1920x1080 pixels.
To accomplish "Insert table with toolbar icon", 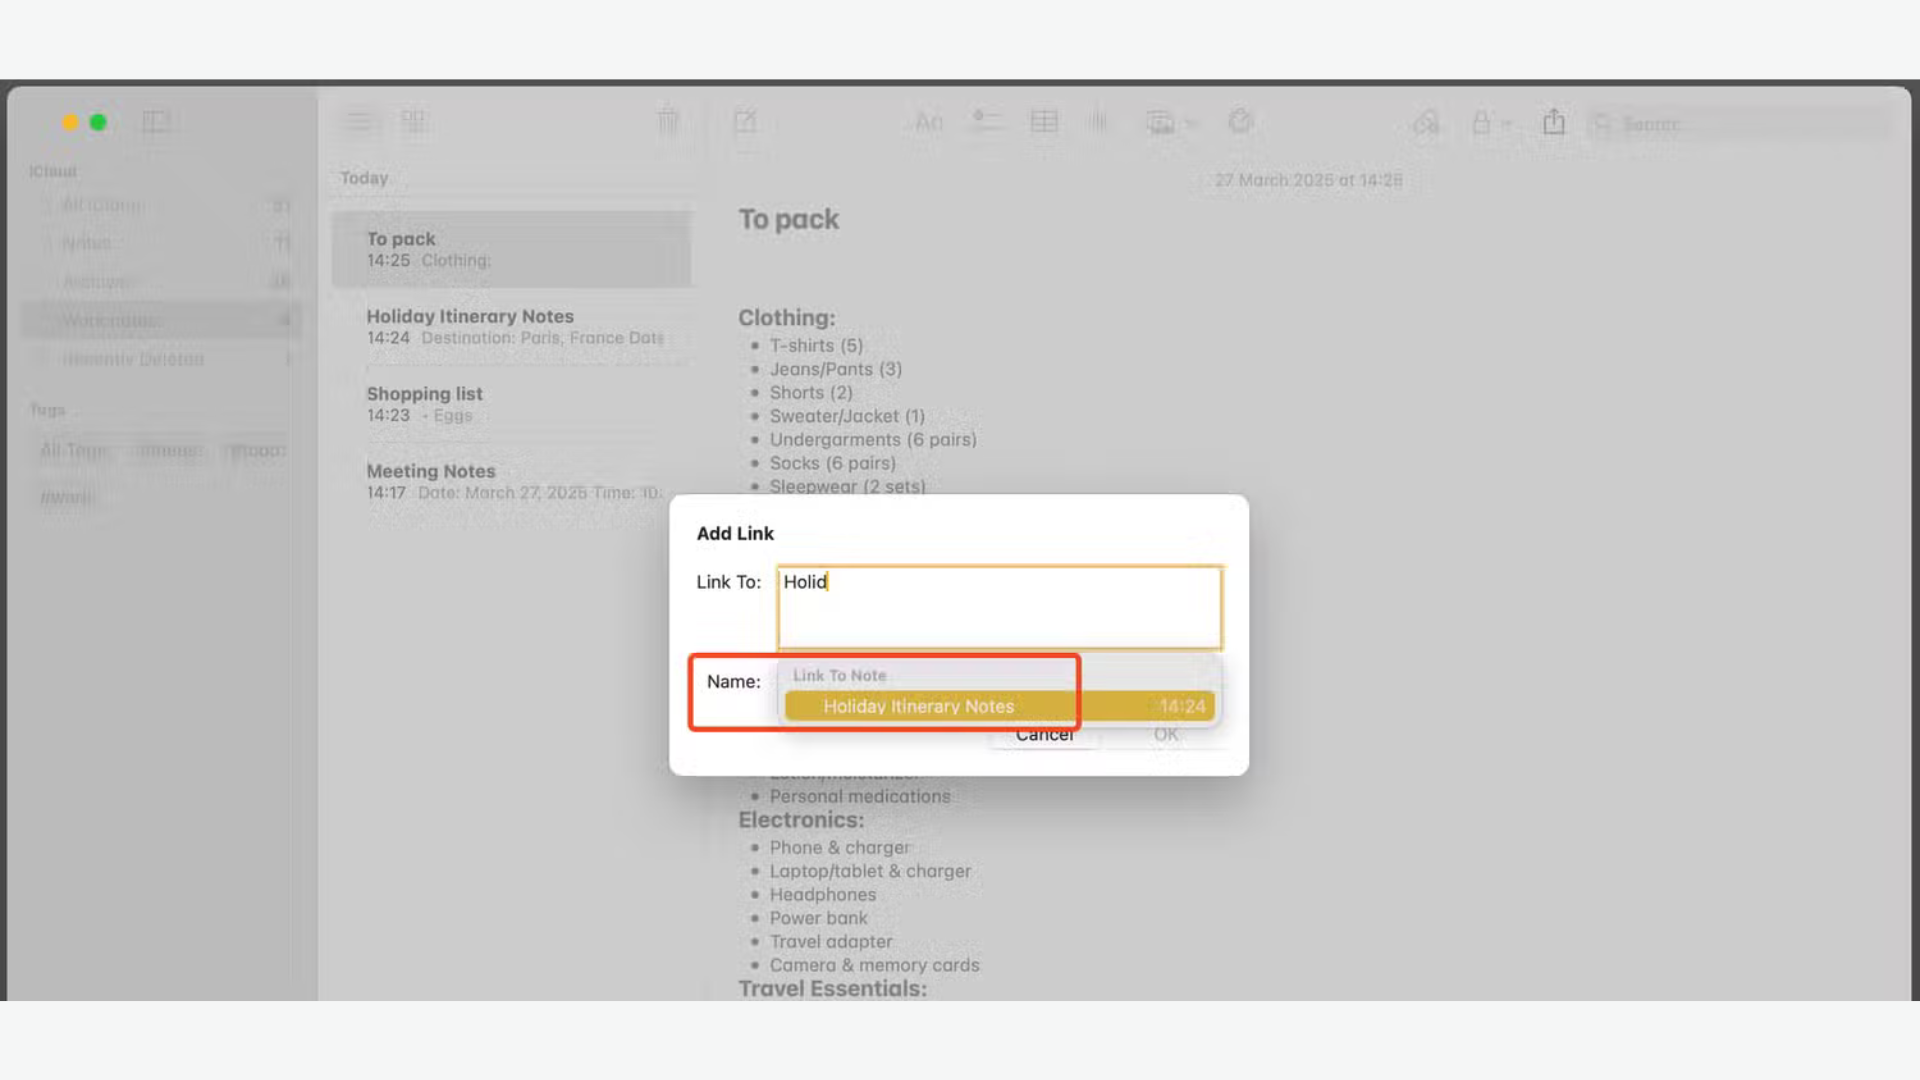I will 1044,122.
